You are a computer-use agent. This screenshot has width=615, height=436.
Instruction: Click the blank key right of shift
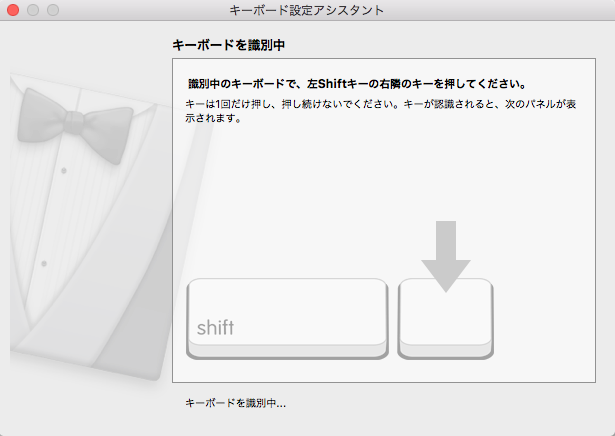click(x=446, y=319)
